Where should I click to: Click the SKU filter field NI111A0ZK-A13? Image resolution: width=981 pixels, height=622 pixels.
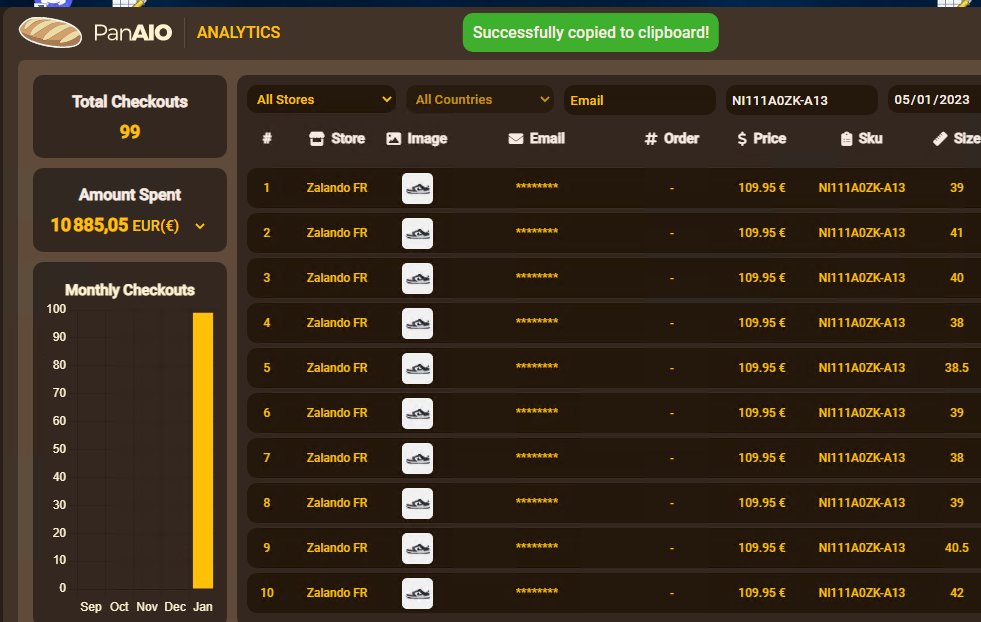point(801,100)
